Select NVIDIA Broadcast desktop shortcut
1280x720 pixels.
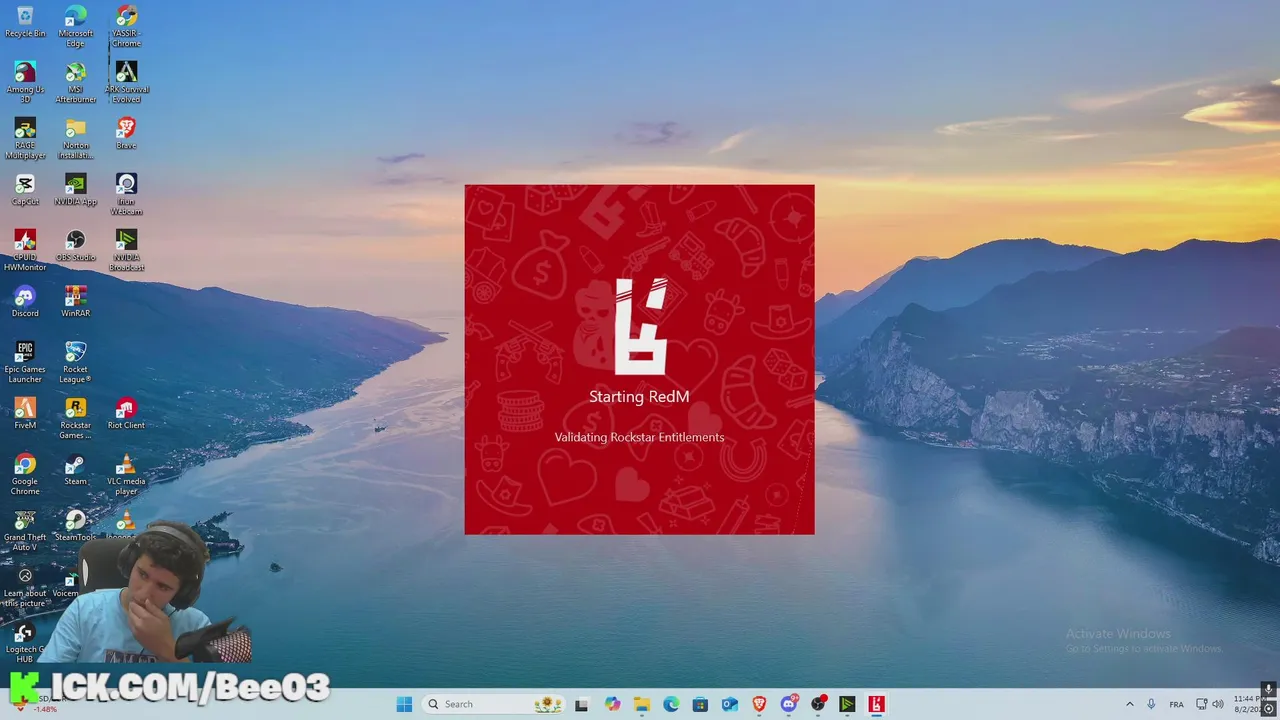126,250
